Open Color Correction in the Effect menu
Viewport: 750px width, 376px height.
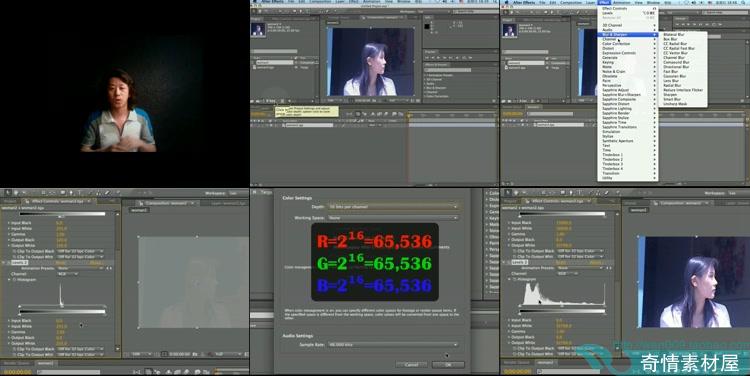616,44
